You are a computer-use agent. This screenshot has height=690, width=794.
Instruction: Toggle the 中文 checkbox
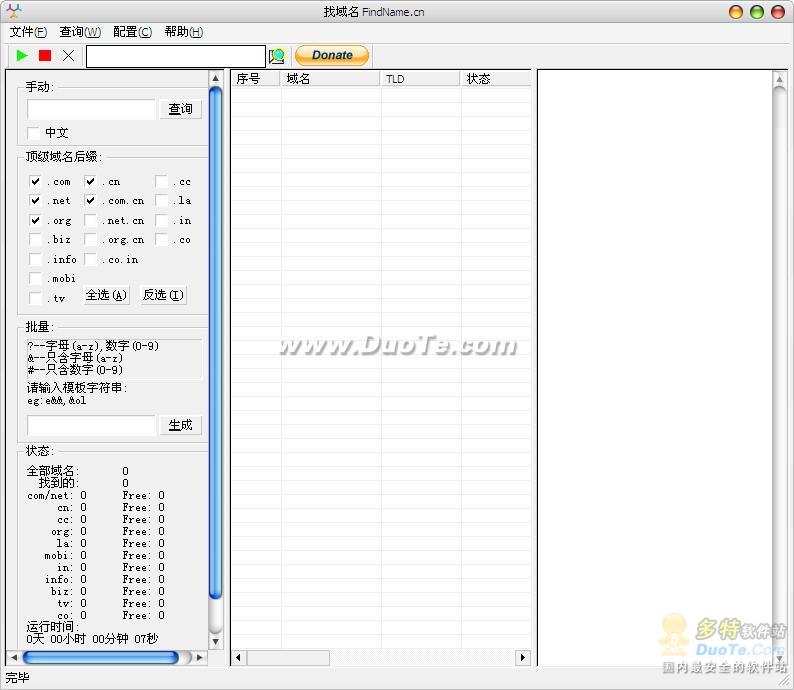pyautogui.click(x=34, y=133)
